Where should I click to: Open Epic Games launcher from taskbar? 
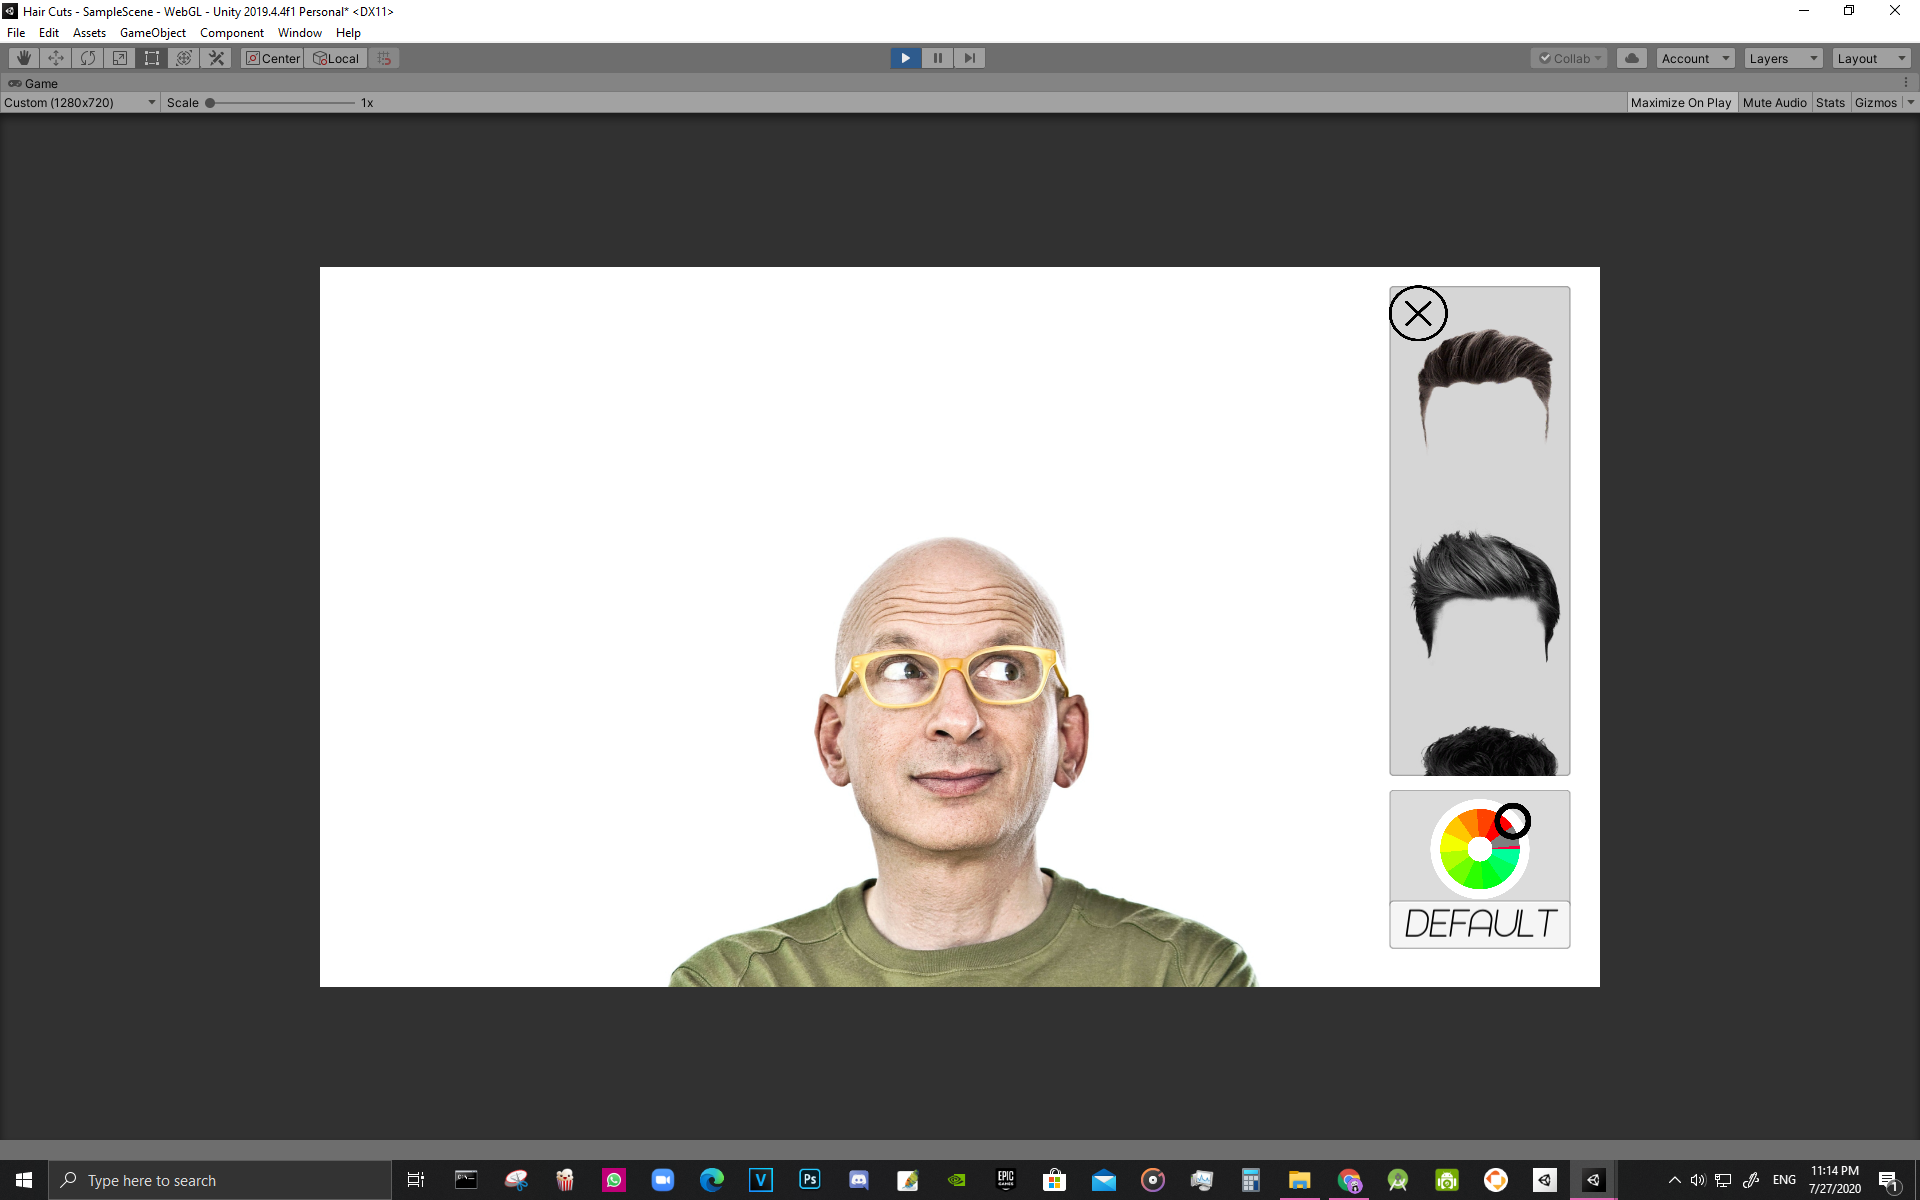coord(1005,1180)
